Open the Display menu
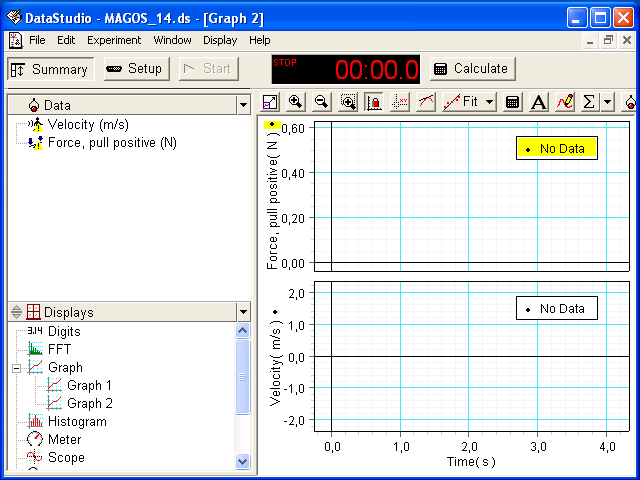This screenshot has width=640, height=480. click(x=220, y=40)
